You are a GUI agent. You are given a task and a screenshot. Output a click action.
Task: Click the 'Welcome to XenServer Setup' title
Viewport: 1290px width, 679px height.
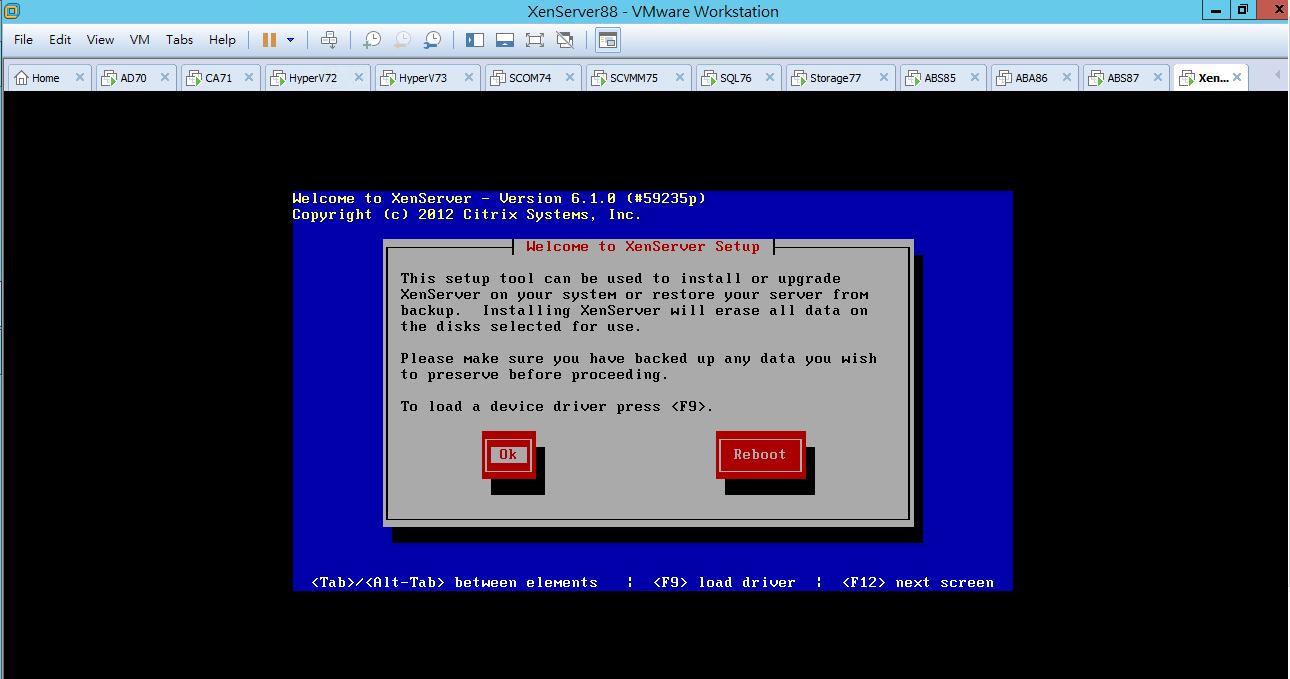643,246
